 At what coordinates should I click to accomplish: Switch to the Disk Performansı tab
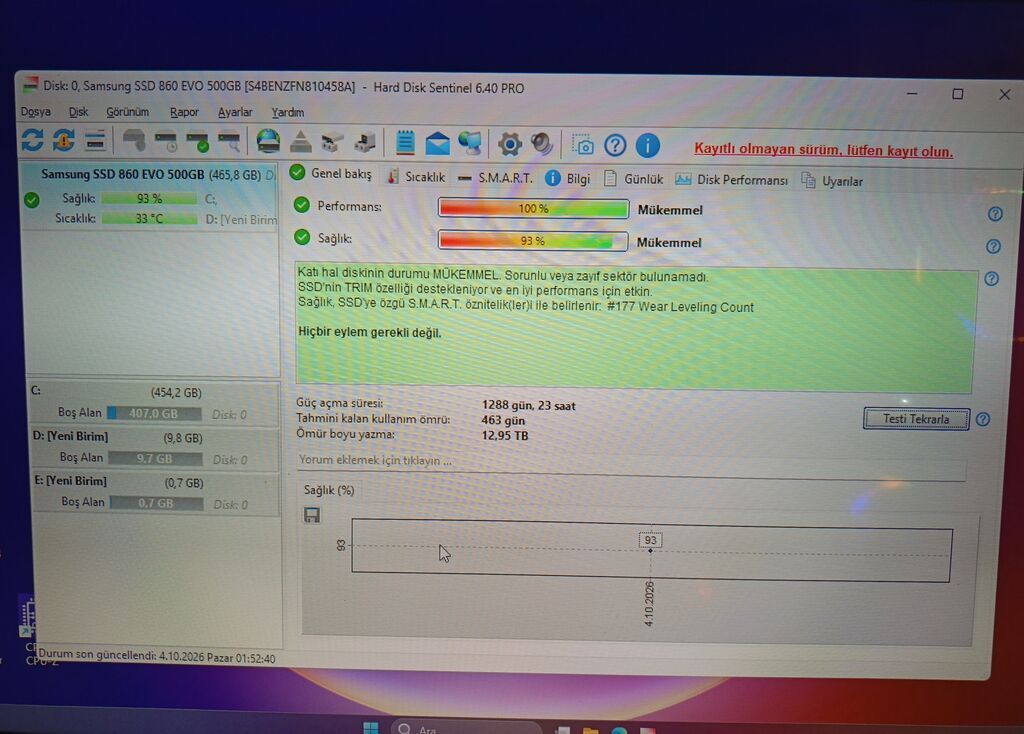coord(731,180)
